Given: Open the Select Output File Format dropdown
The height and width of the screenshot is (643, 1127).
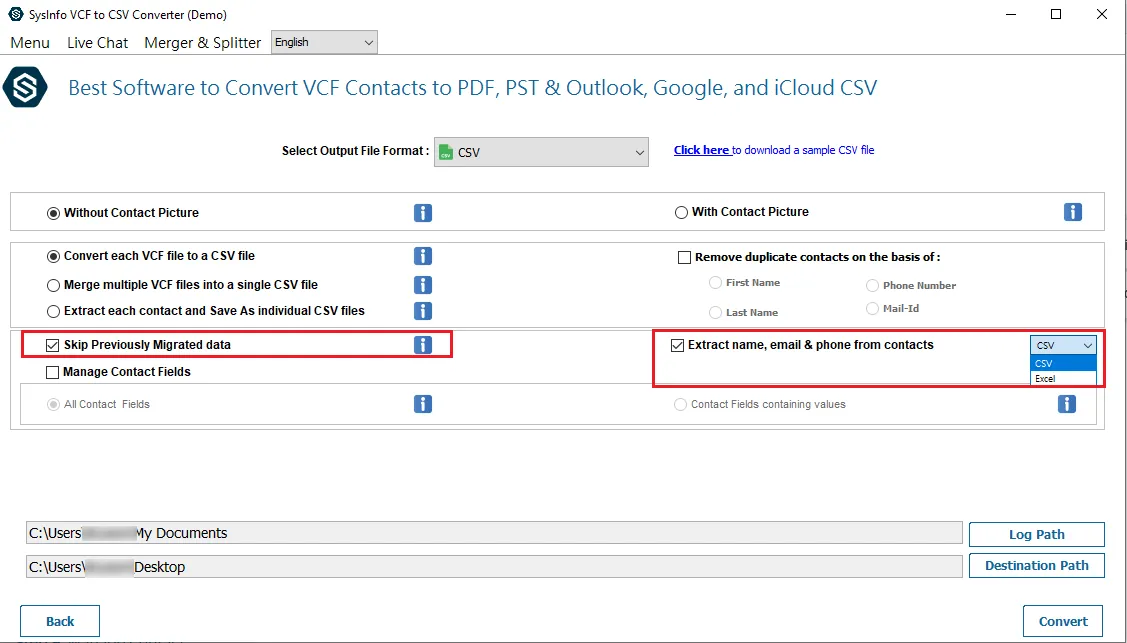Looking at the screenshot, I should click(x=541, y=153).
